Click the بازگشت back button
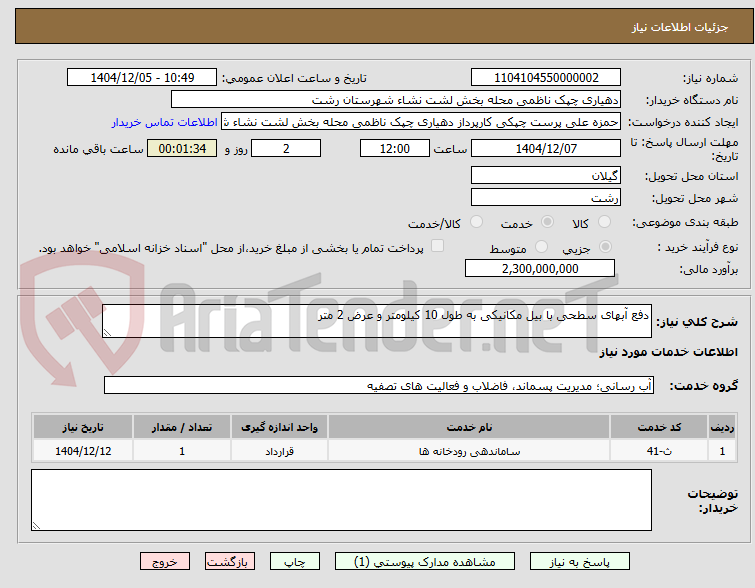 coord(230,562)
